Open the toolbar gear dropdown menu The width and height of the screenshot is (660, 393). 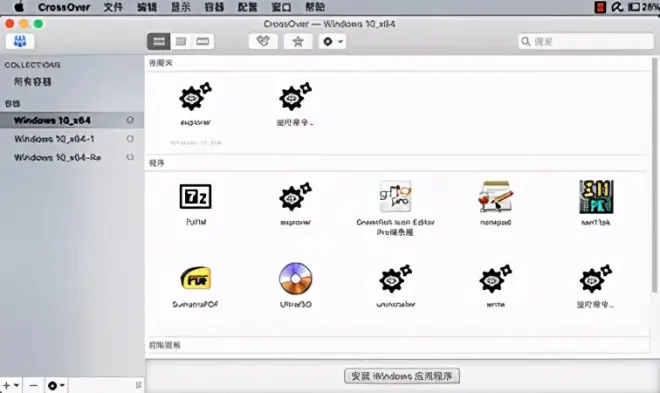333,41
